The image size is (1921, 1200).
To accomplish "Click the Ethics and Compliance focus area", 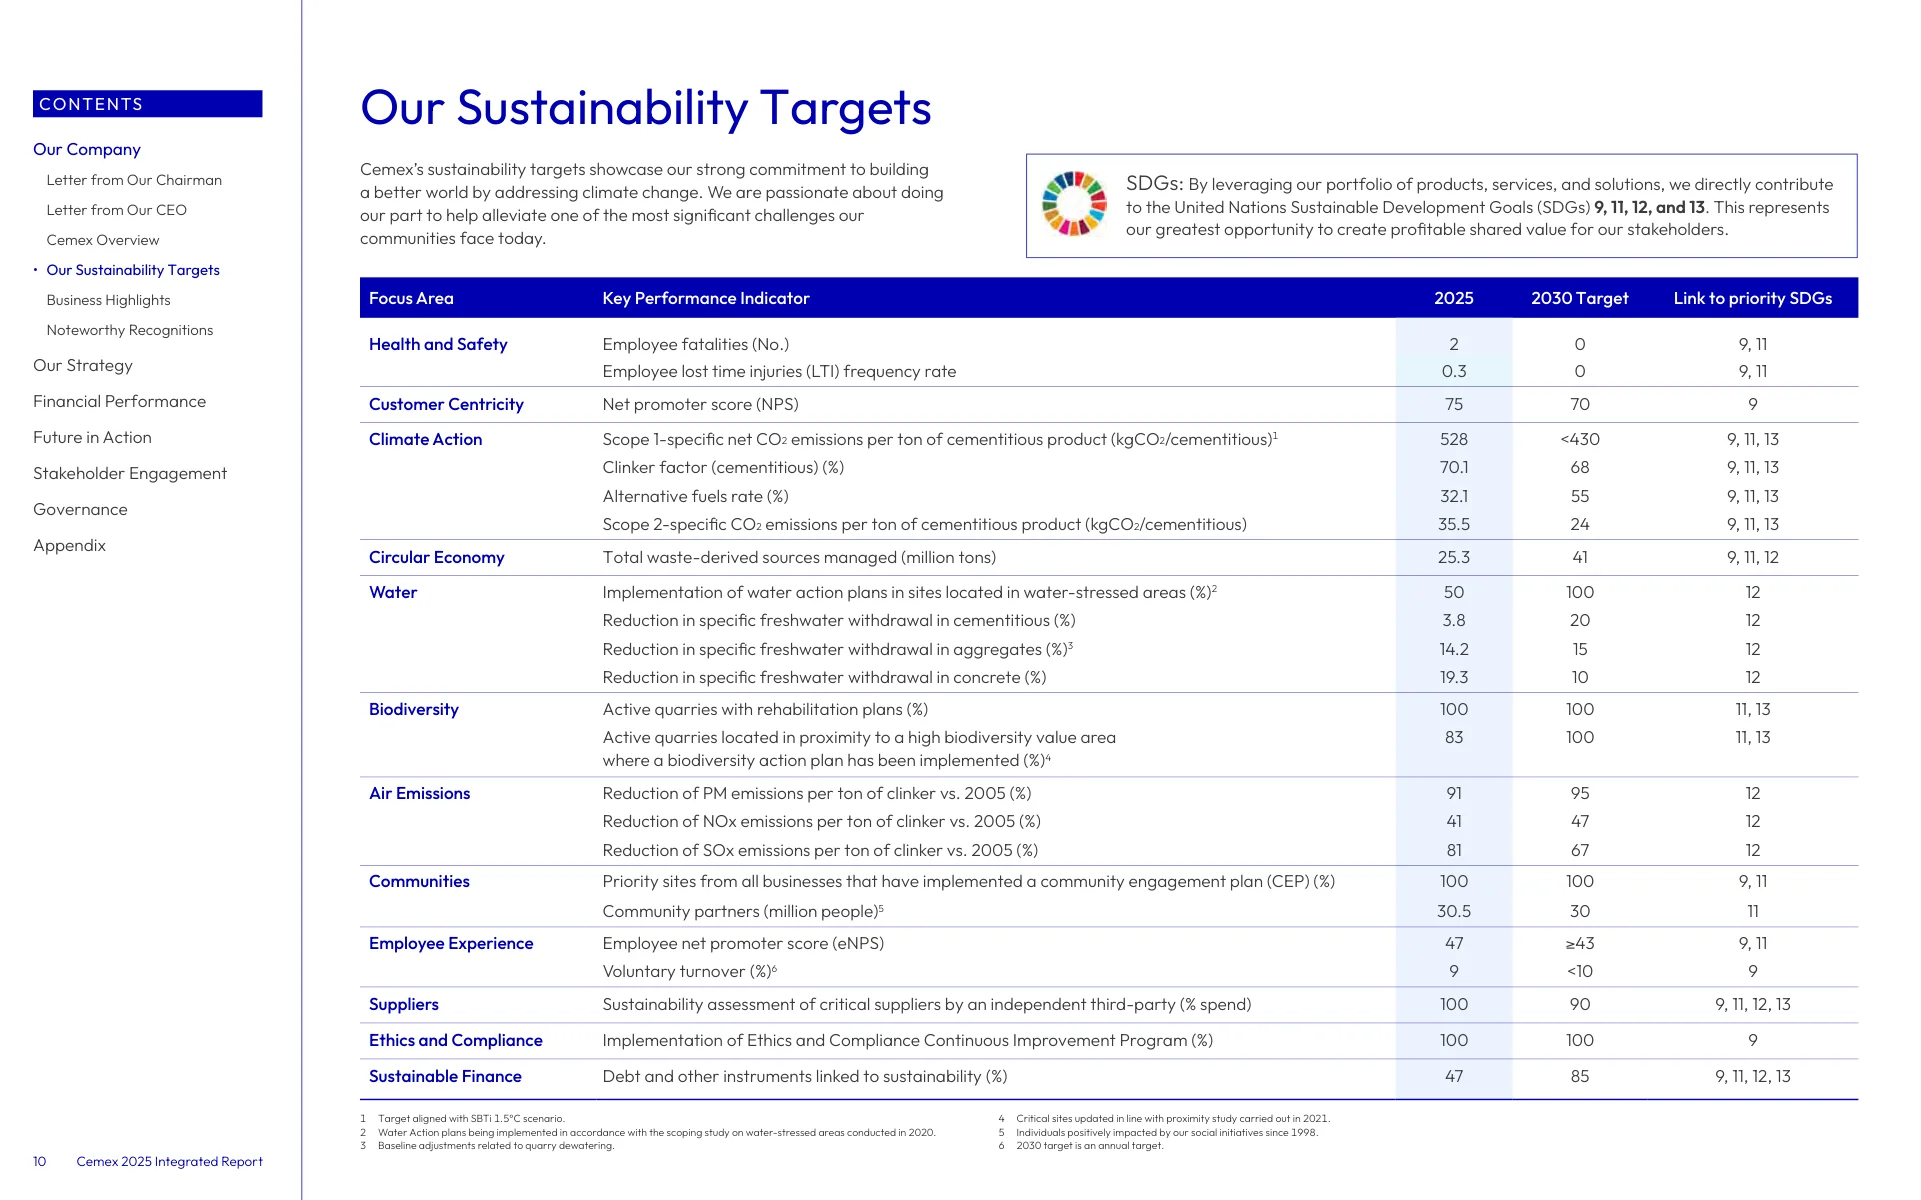I will pyautogui.click(x=456, y=1040).
